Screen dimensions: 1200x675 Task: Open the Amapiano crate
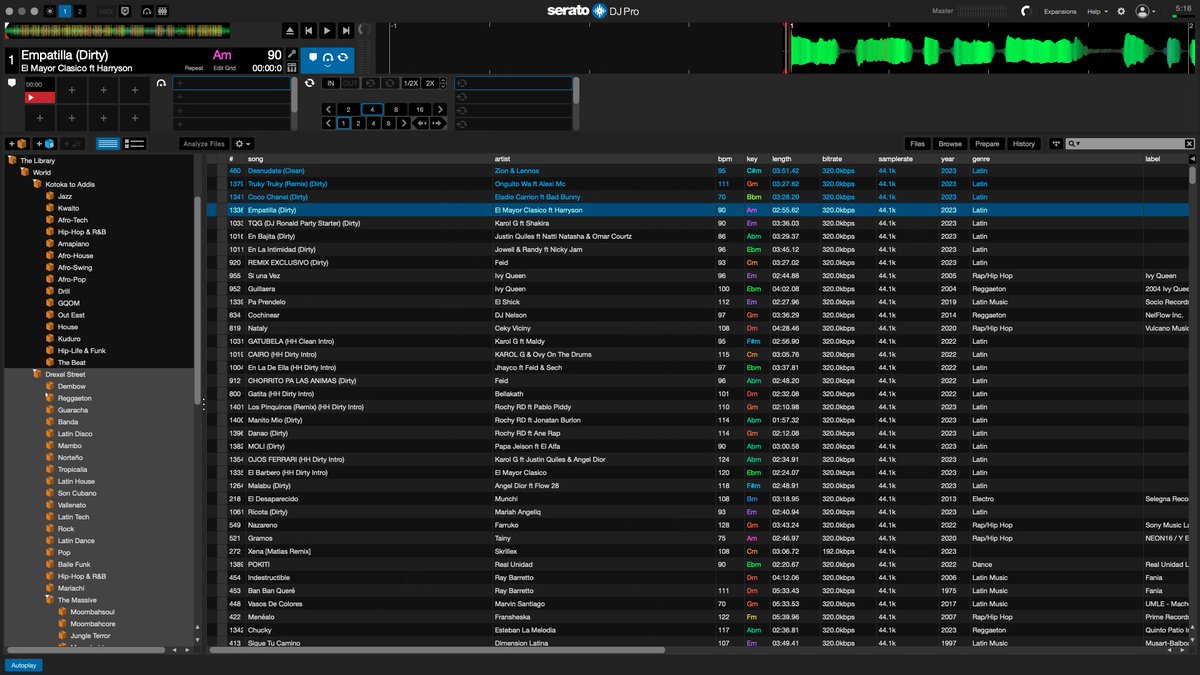point(74,243)
